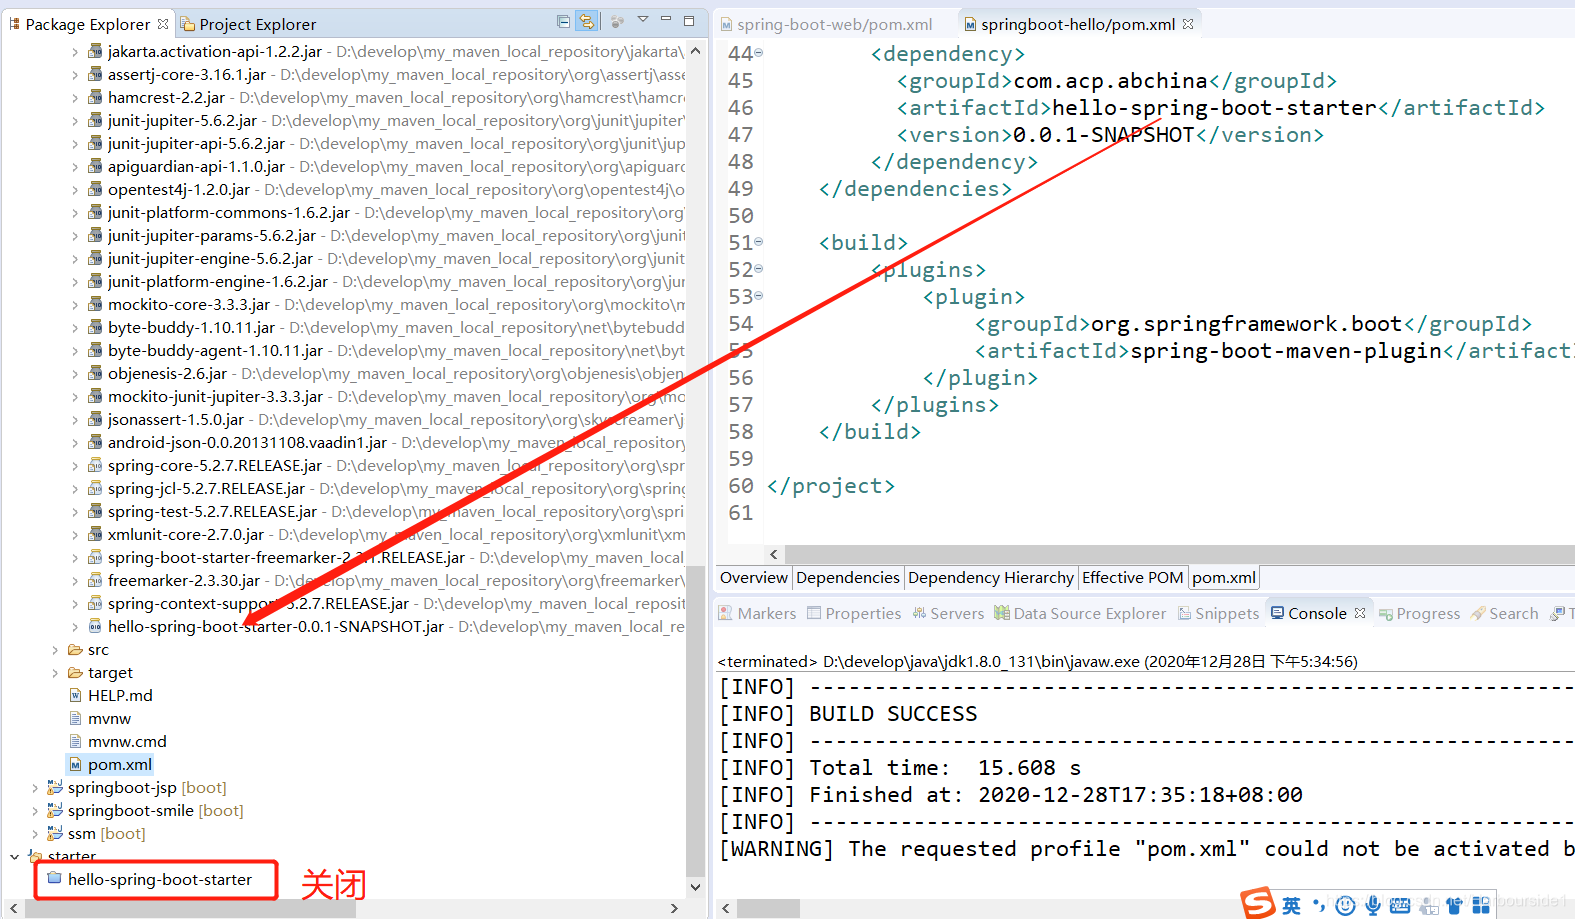Expand the jakarta.activation-api-1.2.2.jar node

[x=75, y=52]
